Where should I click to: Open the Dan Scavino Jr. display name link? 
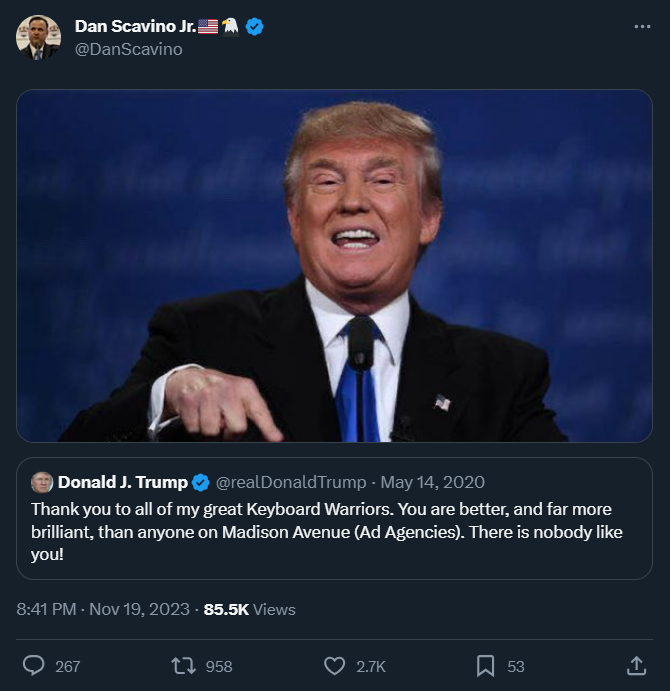pos(135,27)
